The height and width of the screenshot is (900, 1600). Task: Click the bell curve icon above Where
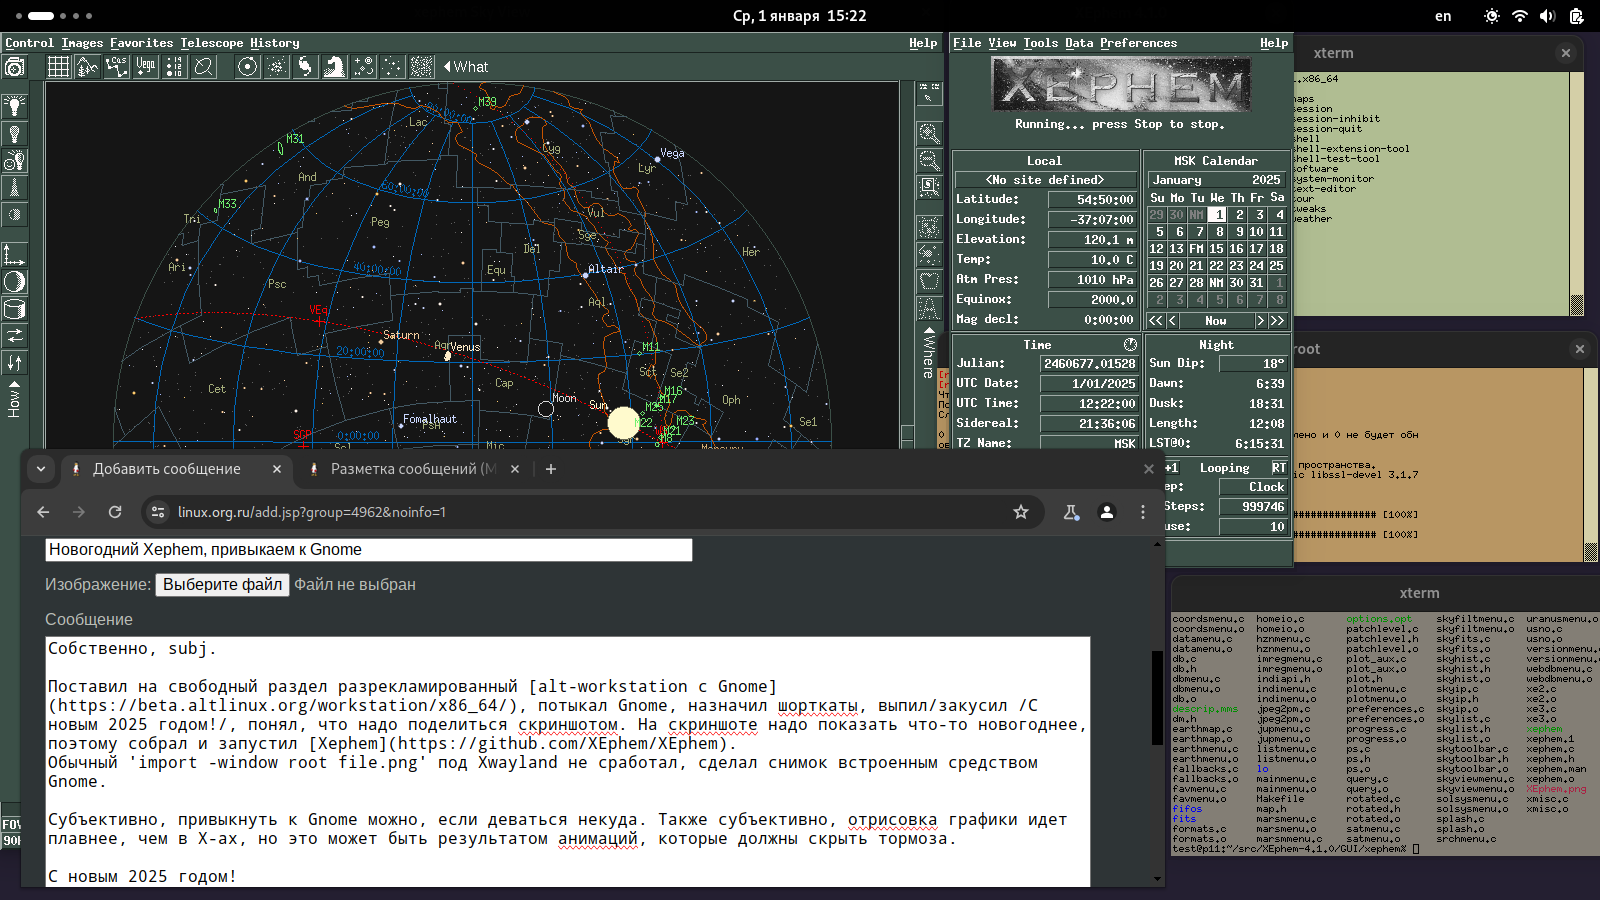[929, 309]
